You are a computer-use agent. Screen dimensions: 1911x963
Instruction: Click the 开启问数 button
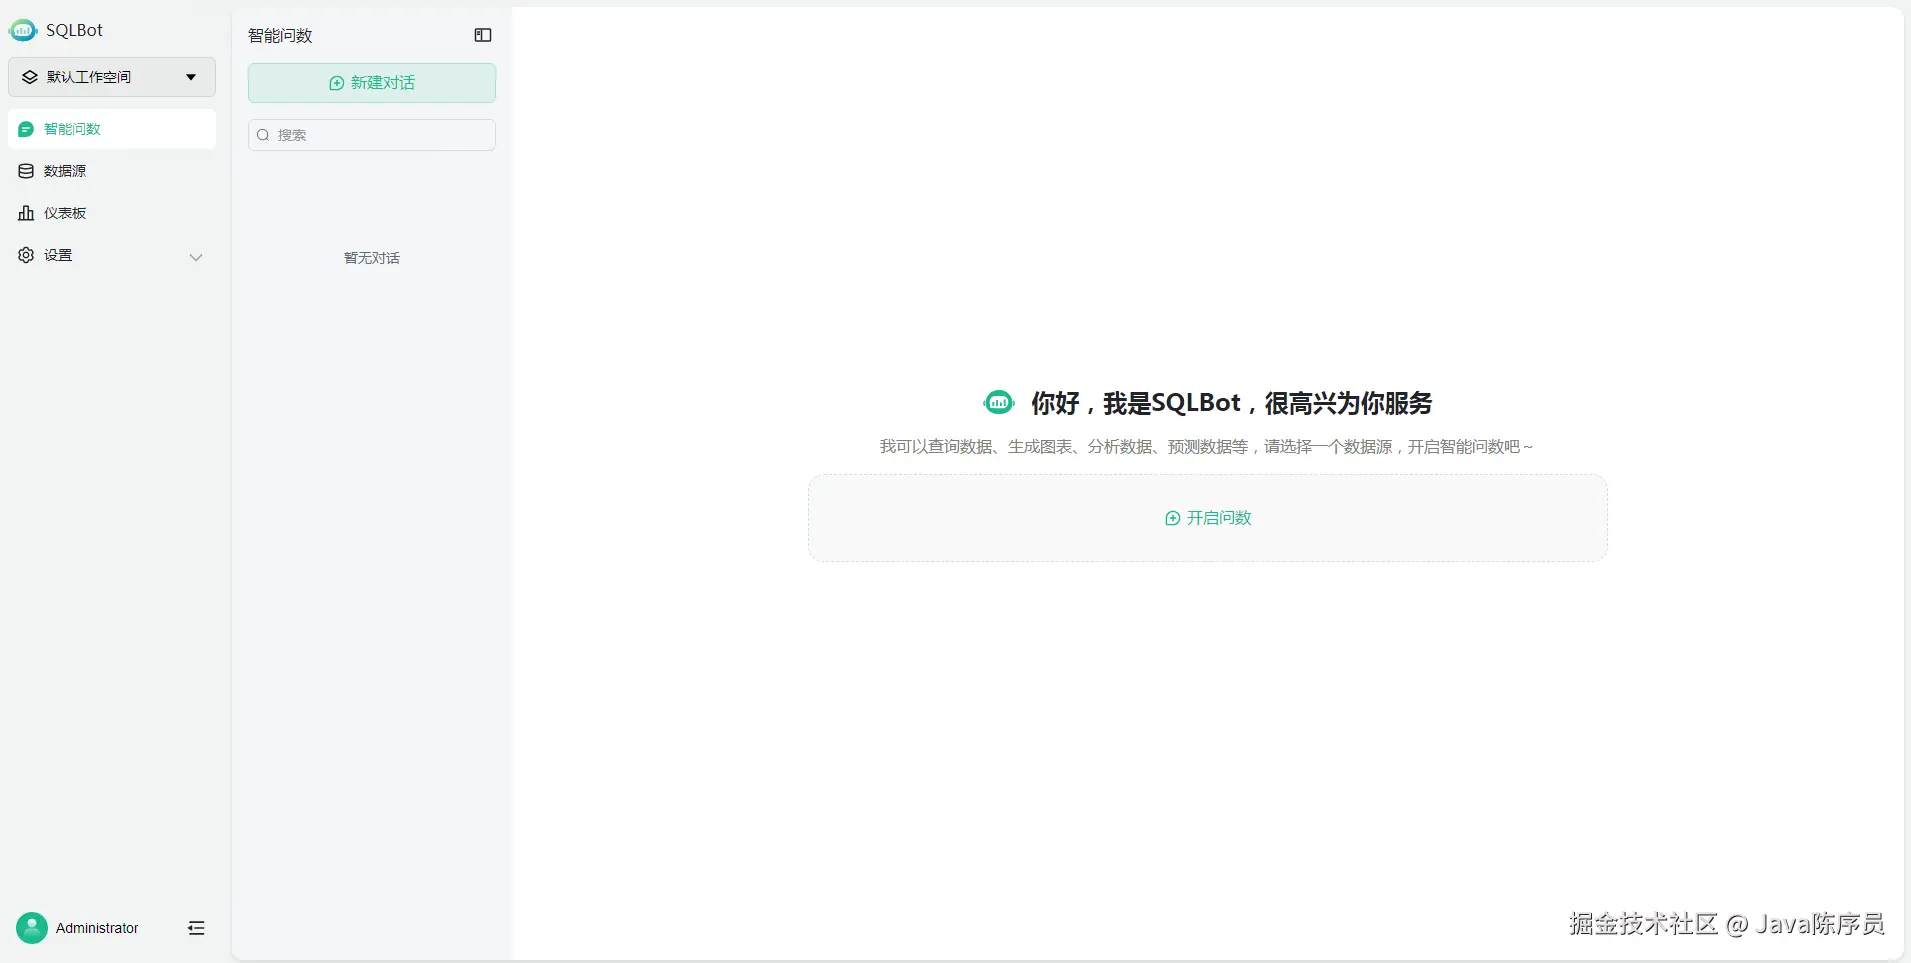[x=1208, y=518]
